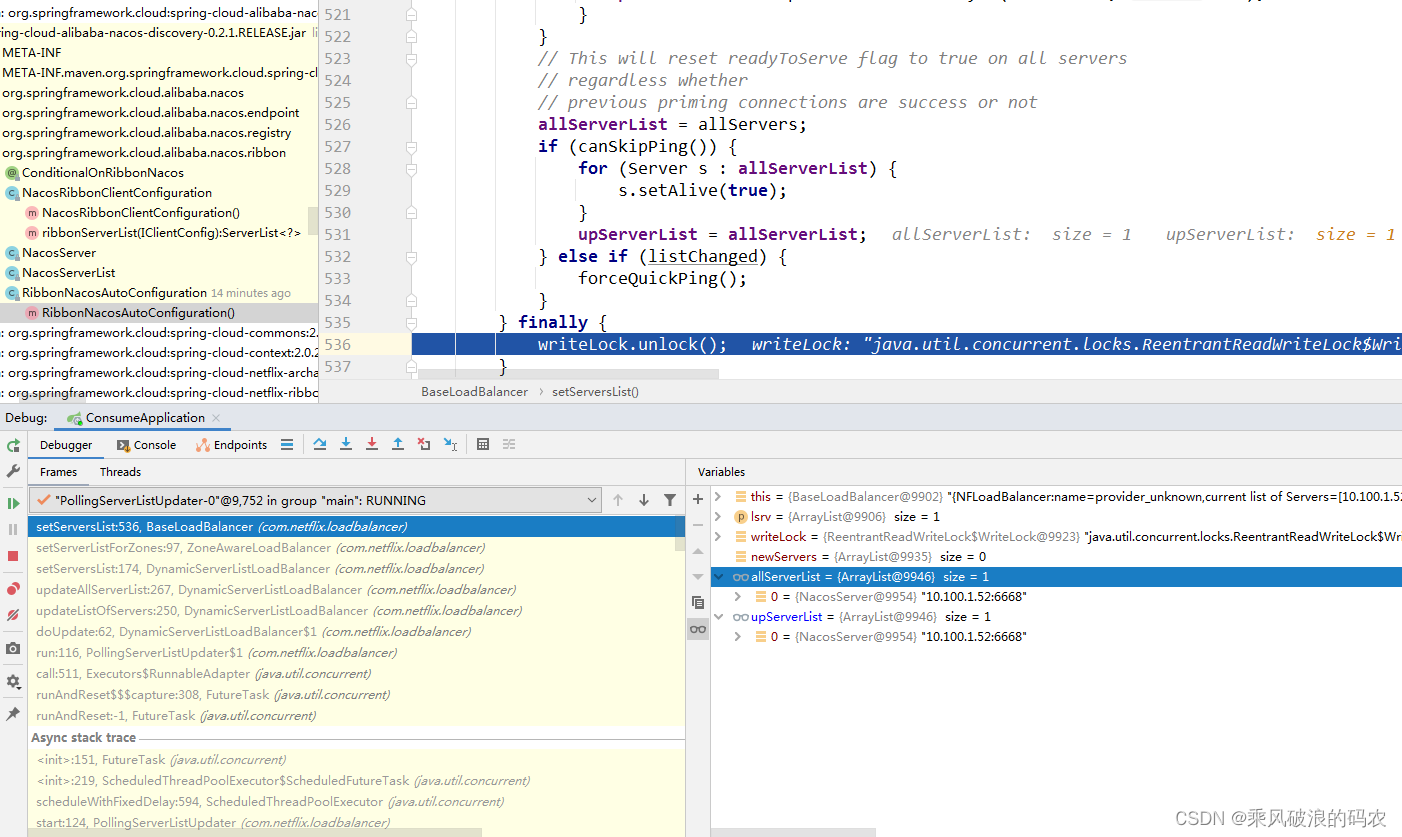1402x837 pixels.
Task: Move watch up arrow in Variables sidebar
Action: pos(698,550)
